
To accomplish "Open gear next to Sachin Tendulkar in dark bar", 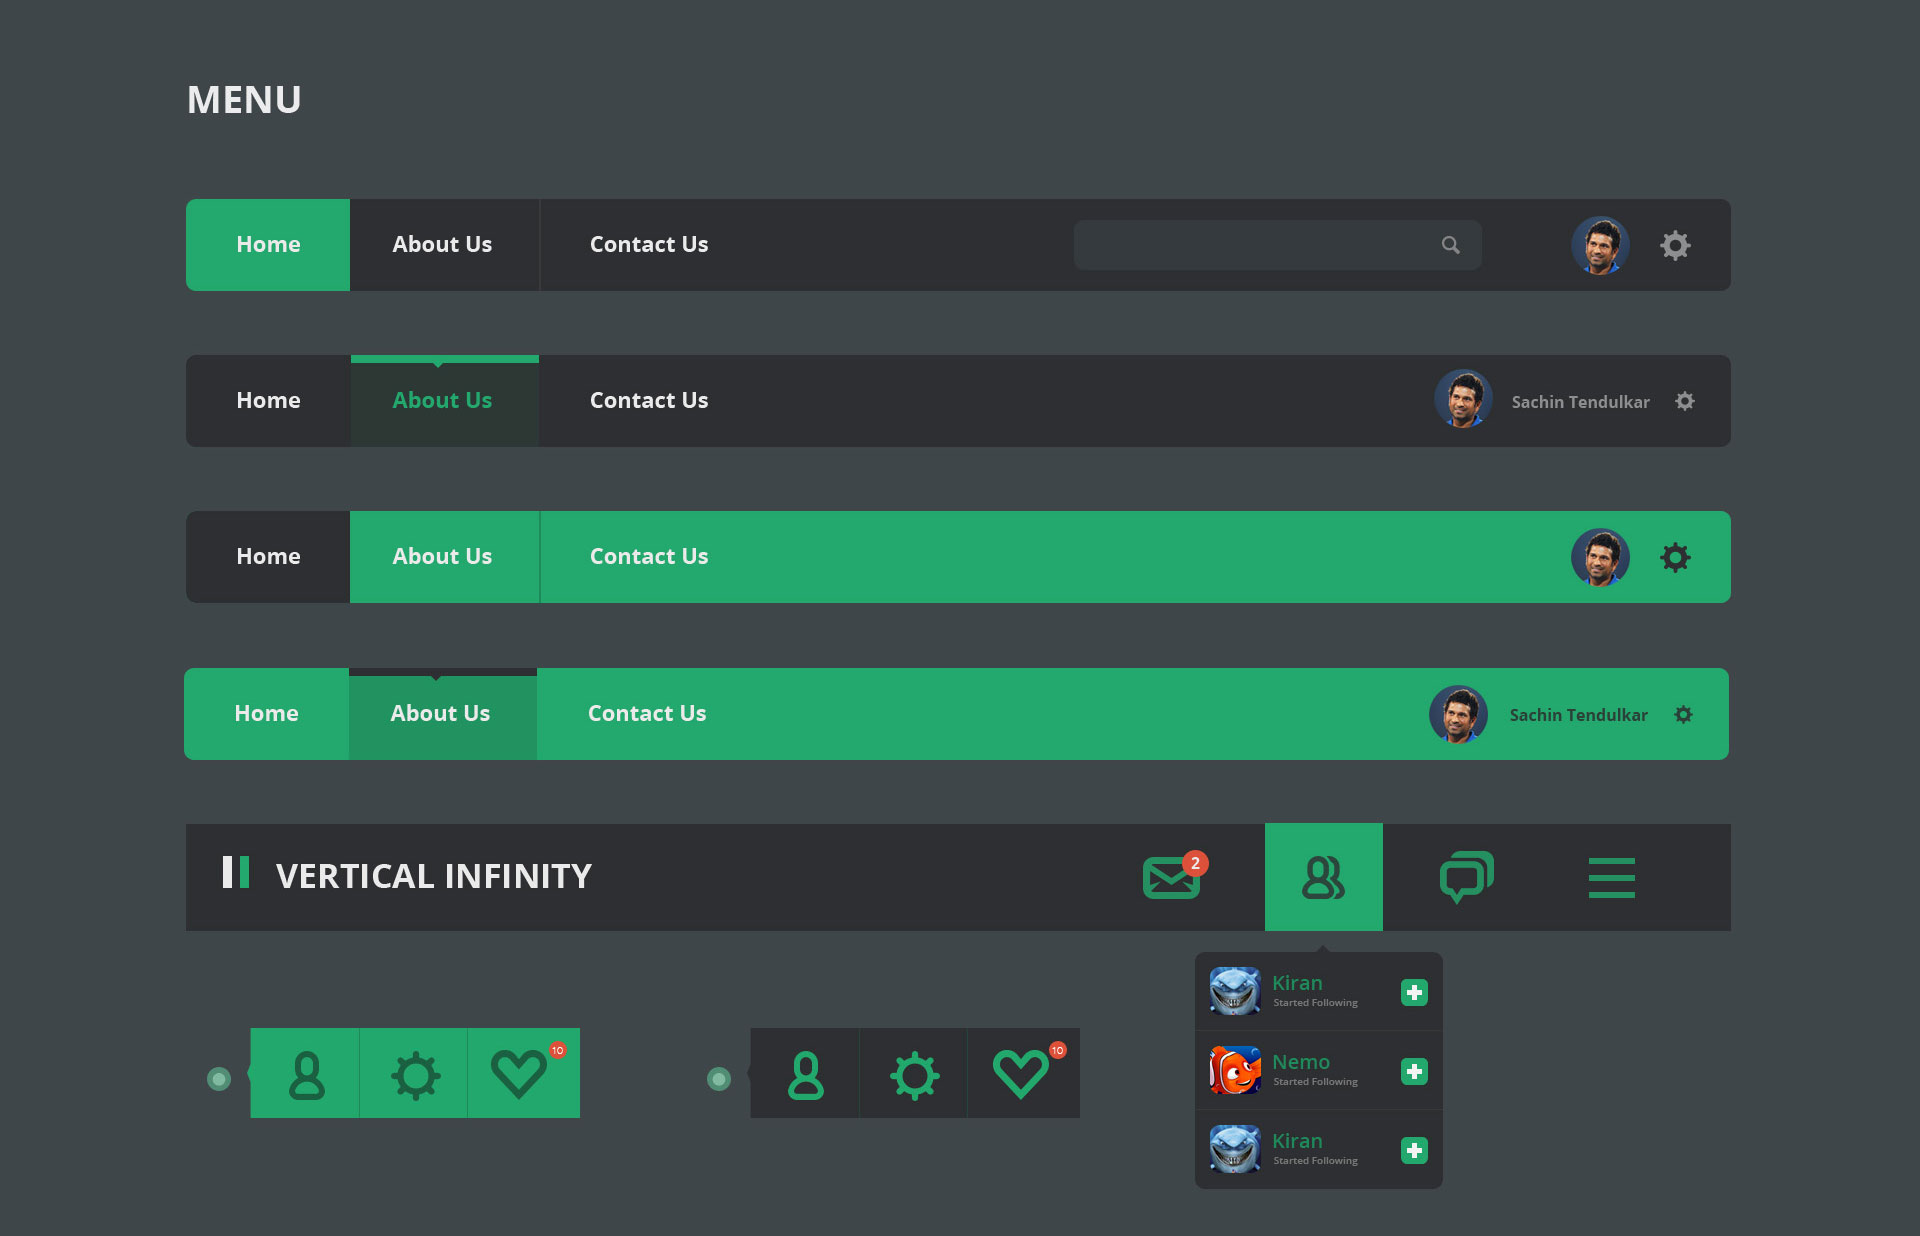I will (1685, 401).
